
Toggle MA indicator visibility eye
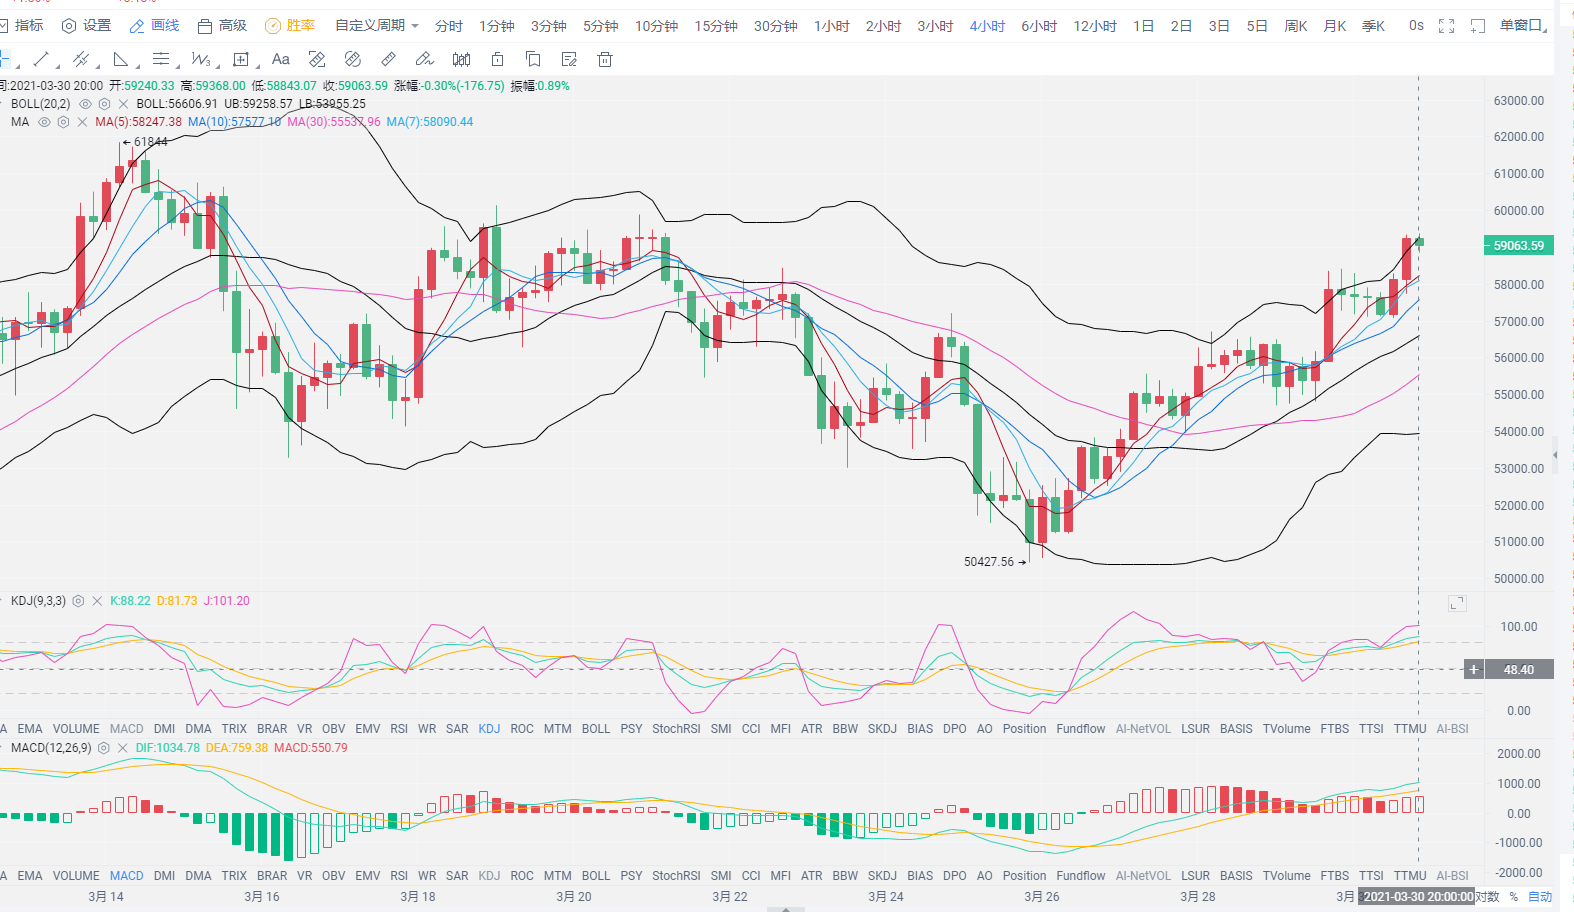(x=44, y=122)
